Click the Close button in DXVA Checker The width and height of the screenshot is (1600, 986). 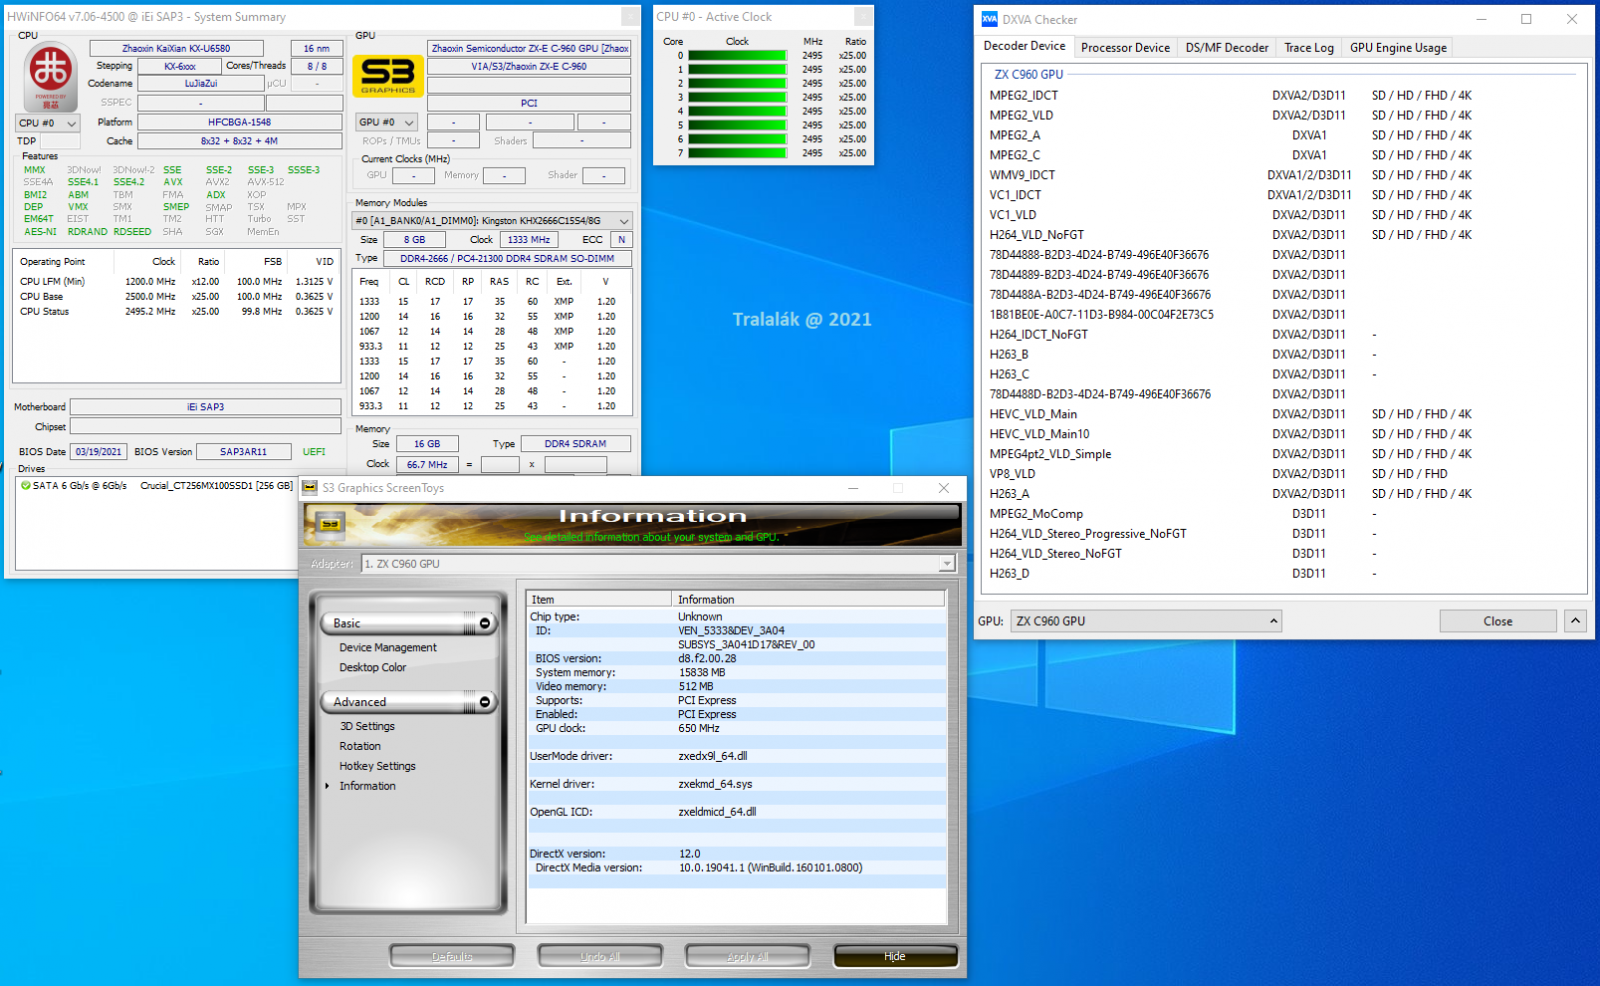[x=1497, y=621]
